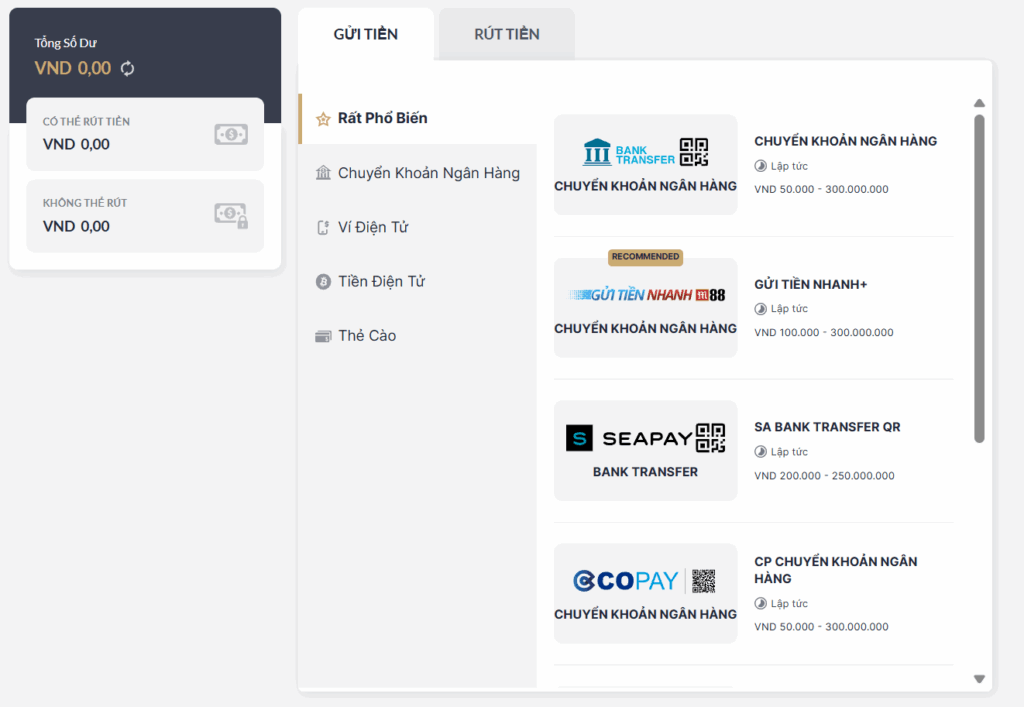Image resolution: width=1024 pixels, height=707 pixels.
Task: Pick the SeaPay bank transfer card
Action: pos(645,450)
